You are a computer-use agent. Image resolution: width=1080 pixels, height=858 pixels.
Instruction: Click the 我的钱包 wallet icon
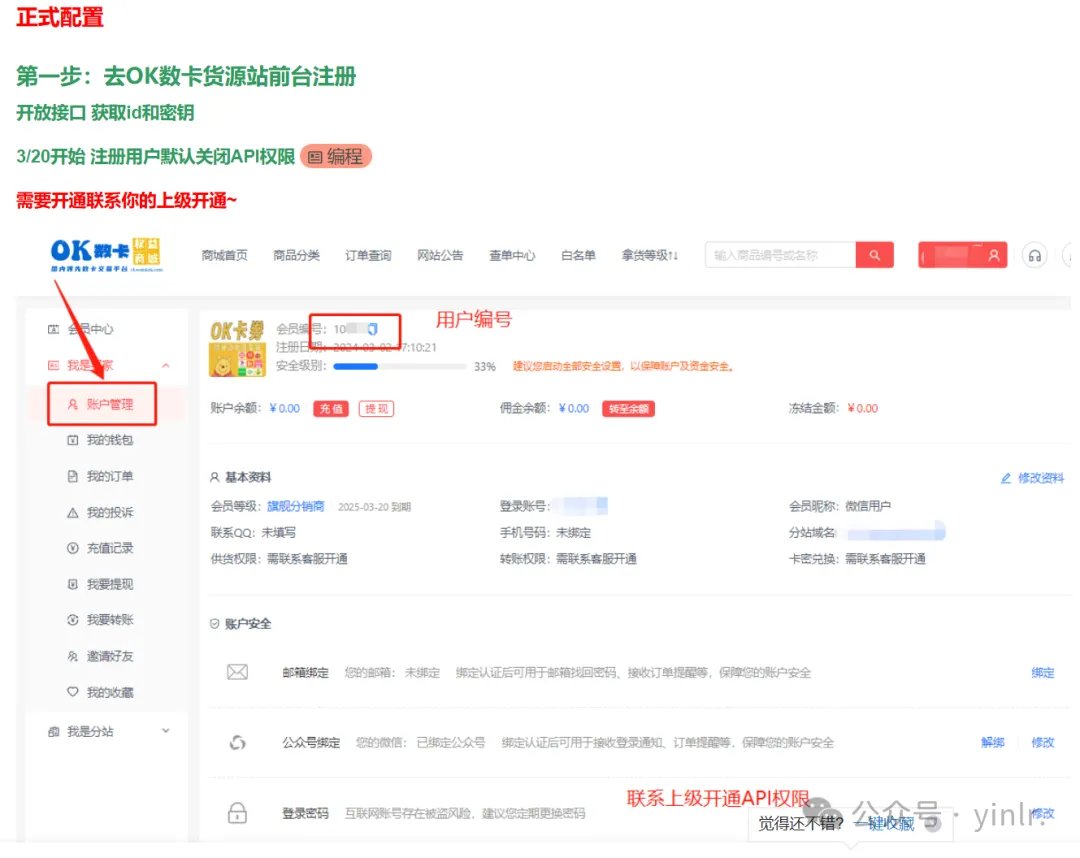[72, 440]
